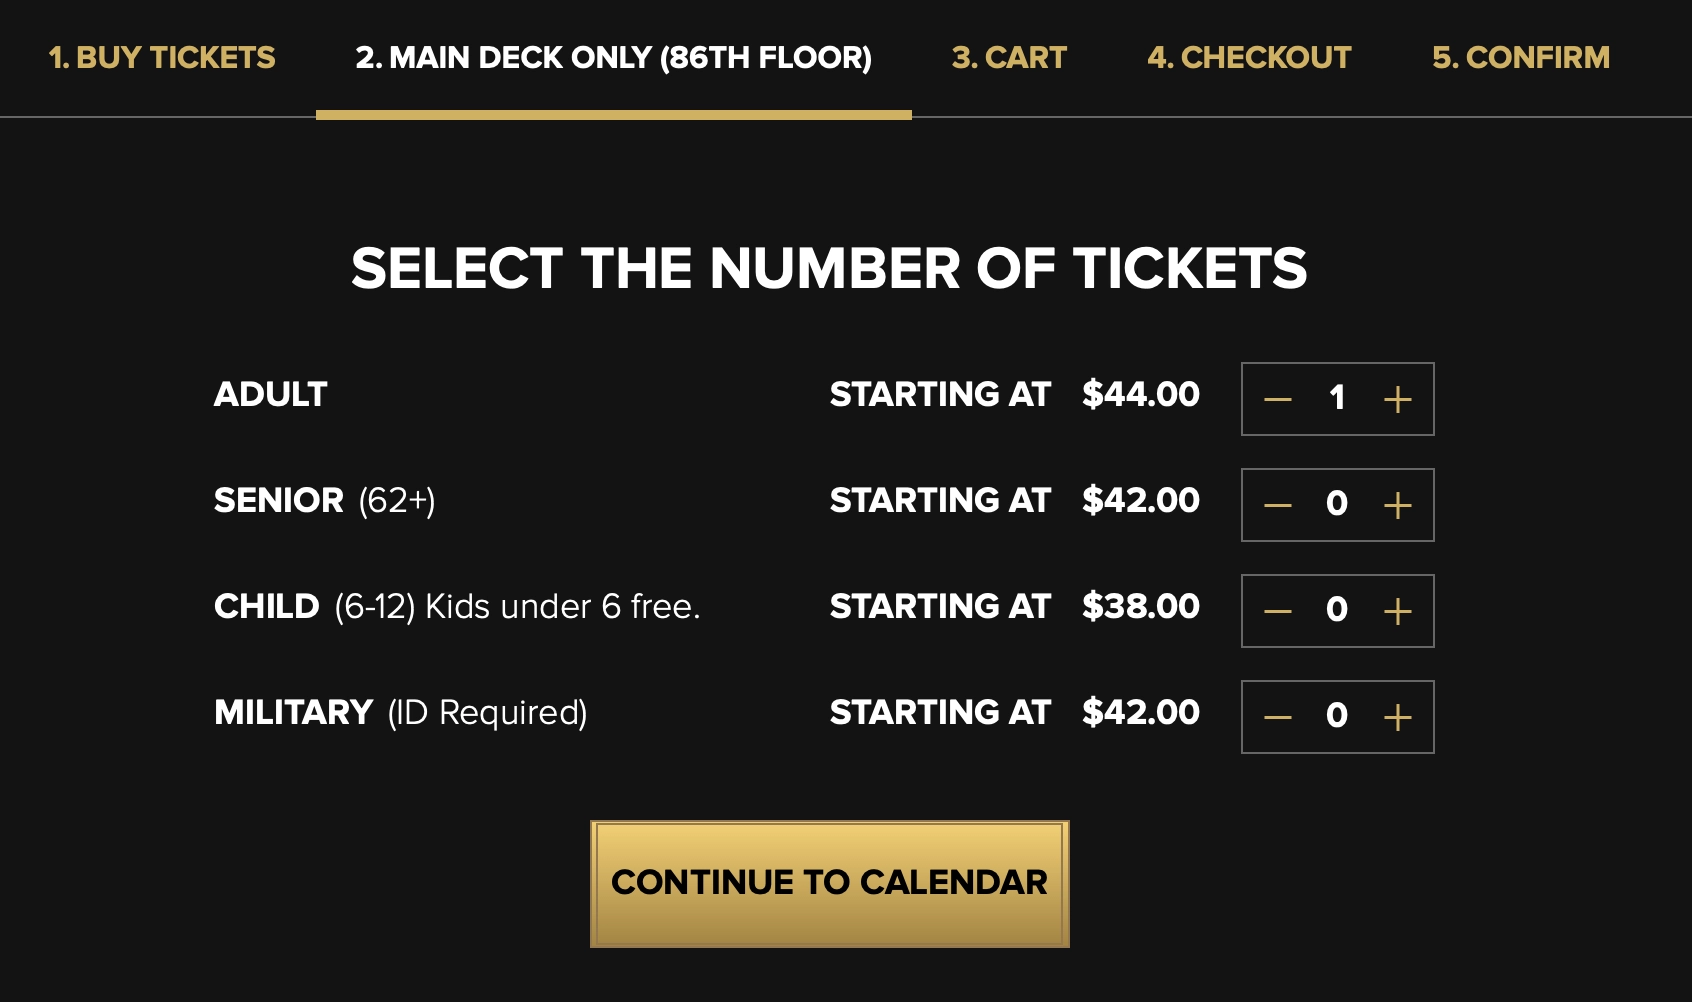Click the Military quantity value
This screenshot has width=1692, height=1002.
1337,716
